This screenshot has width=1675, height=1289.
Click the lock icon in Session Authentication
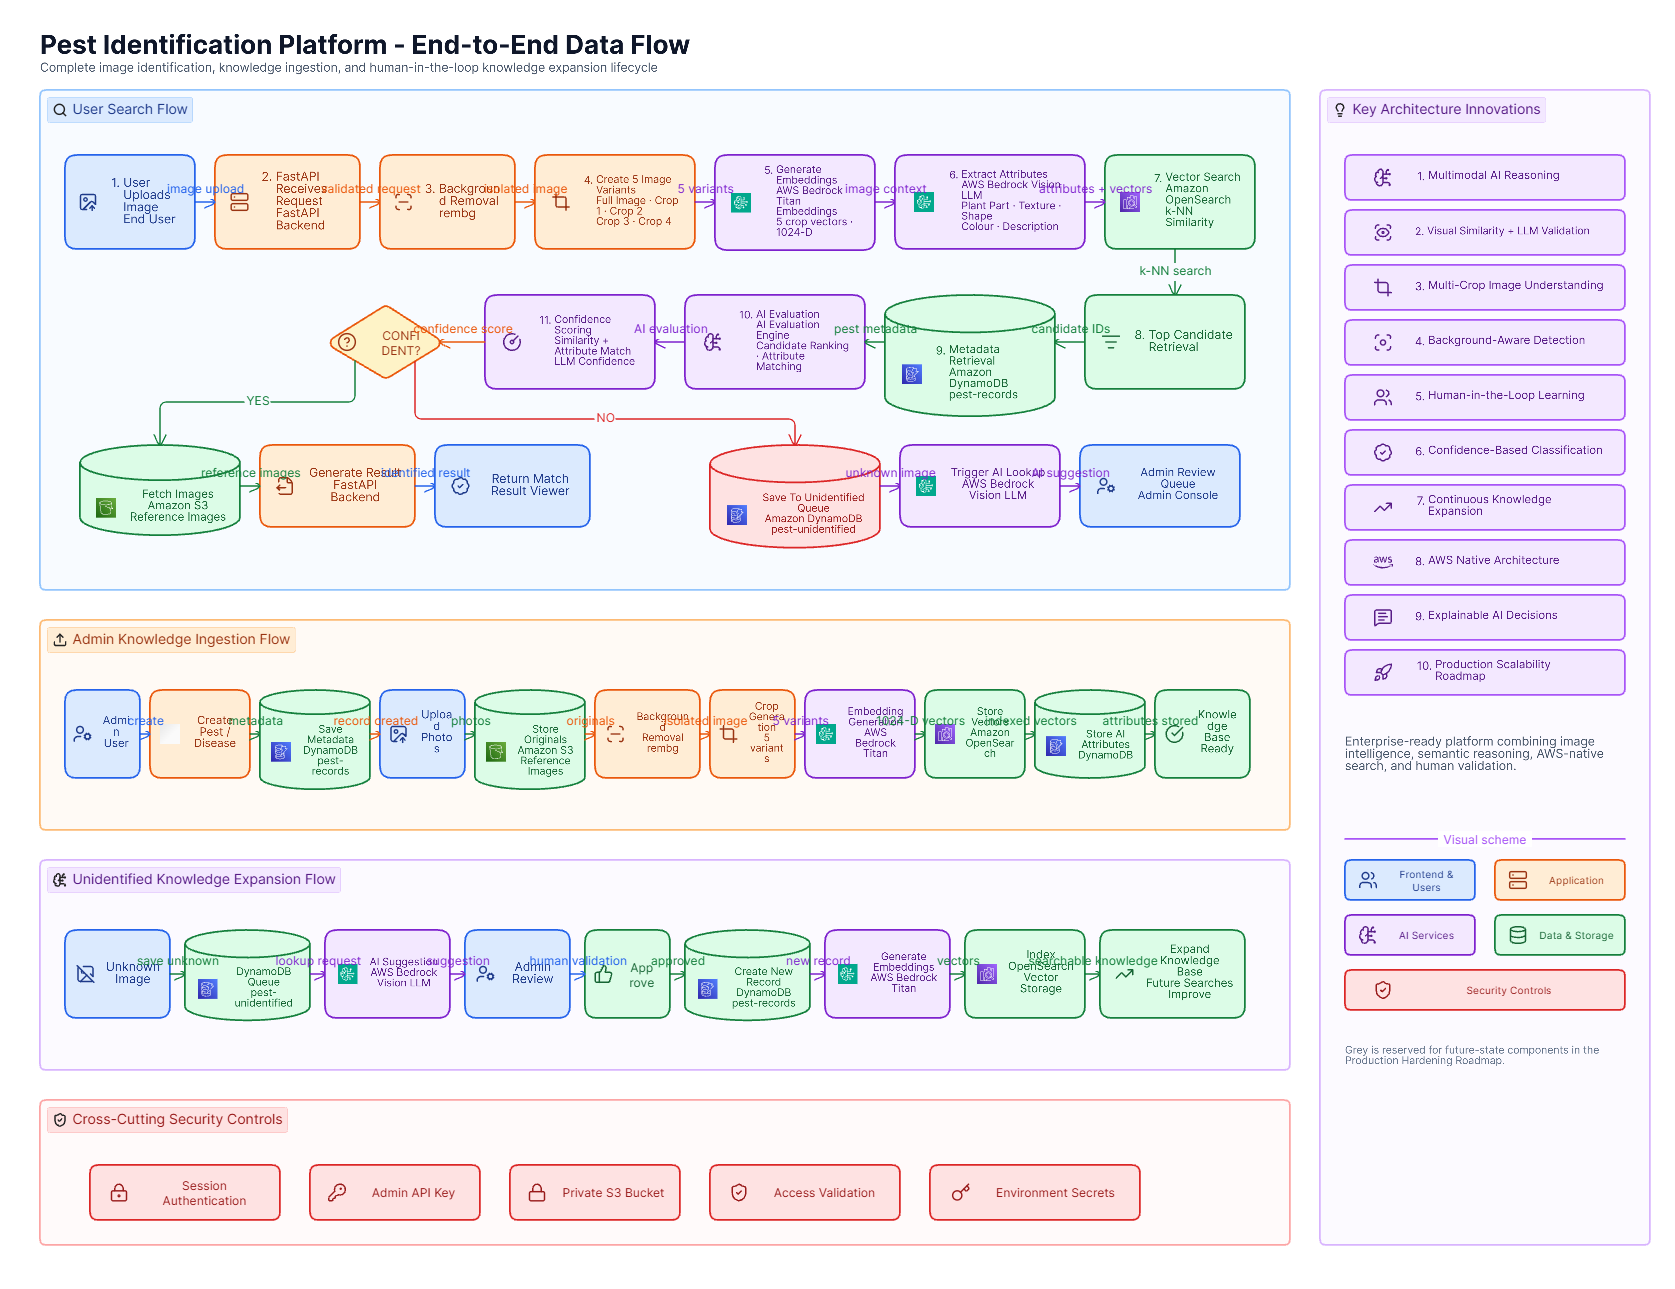pos(119,1192)
